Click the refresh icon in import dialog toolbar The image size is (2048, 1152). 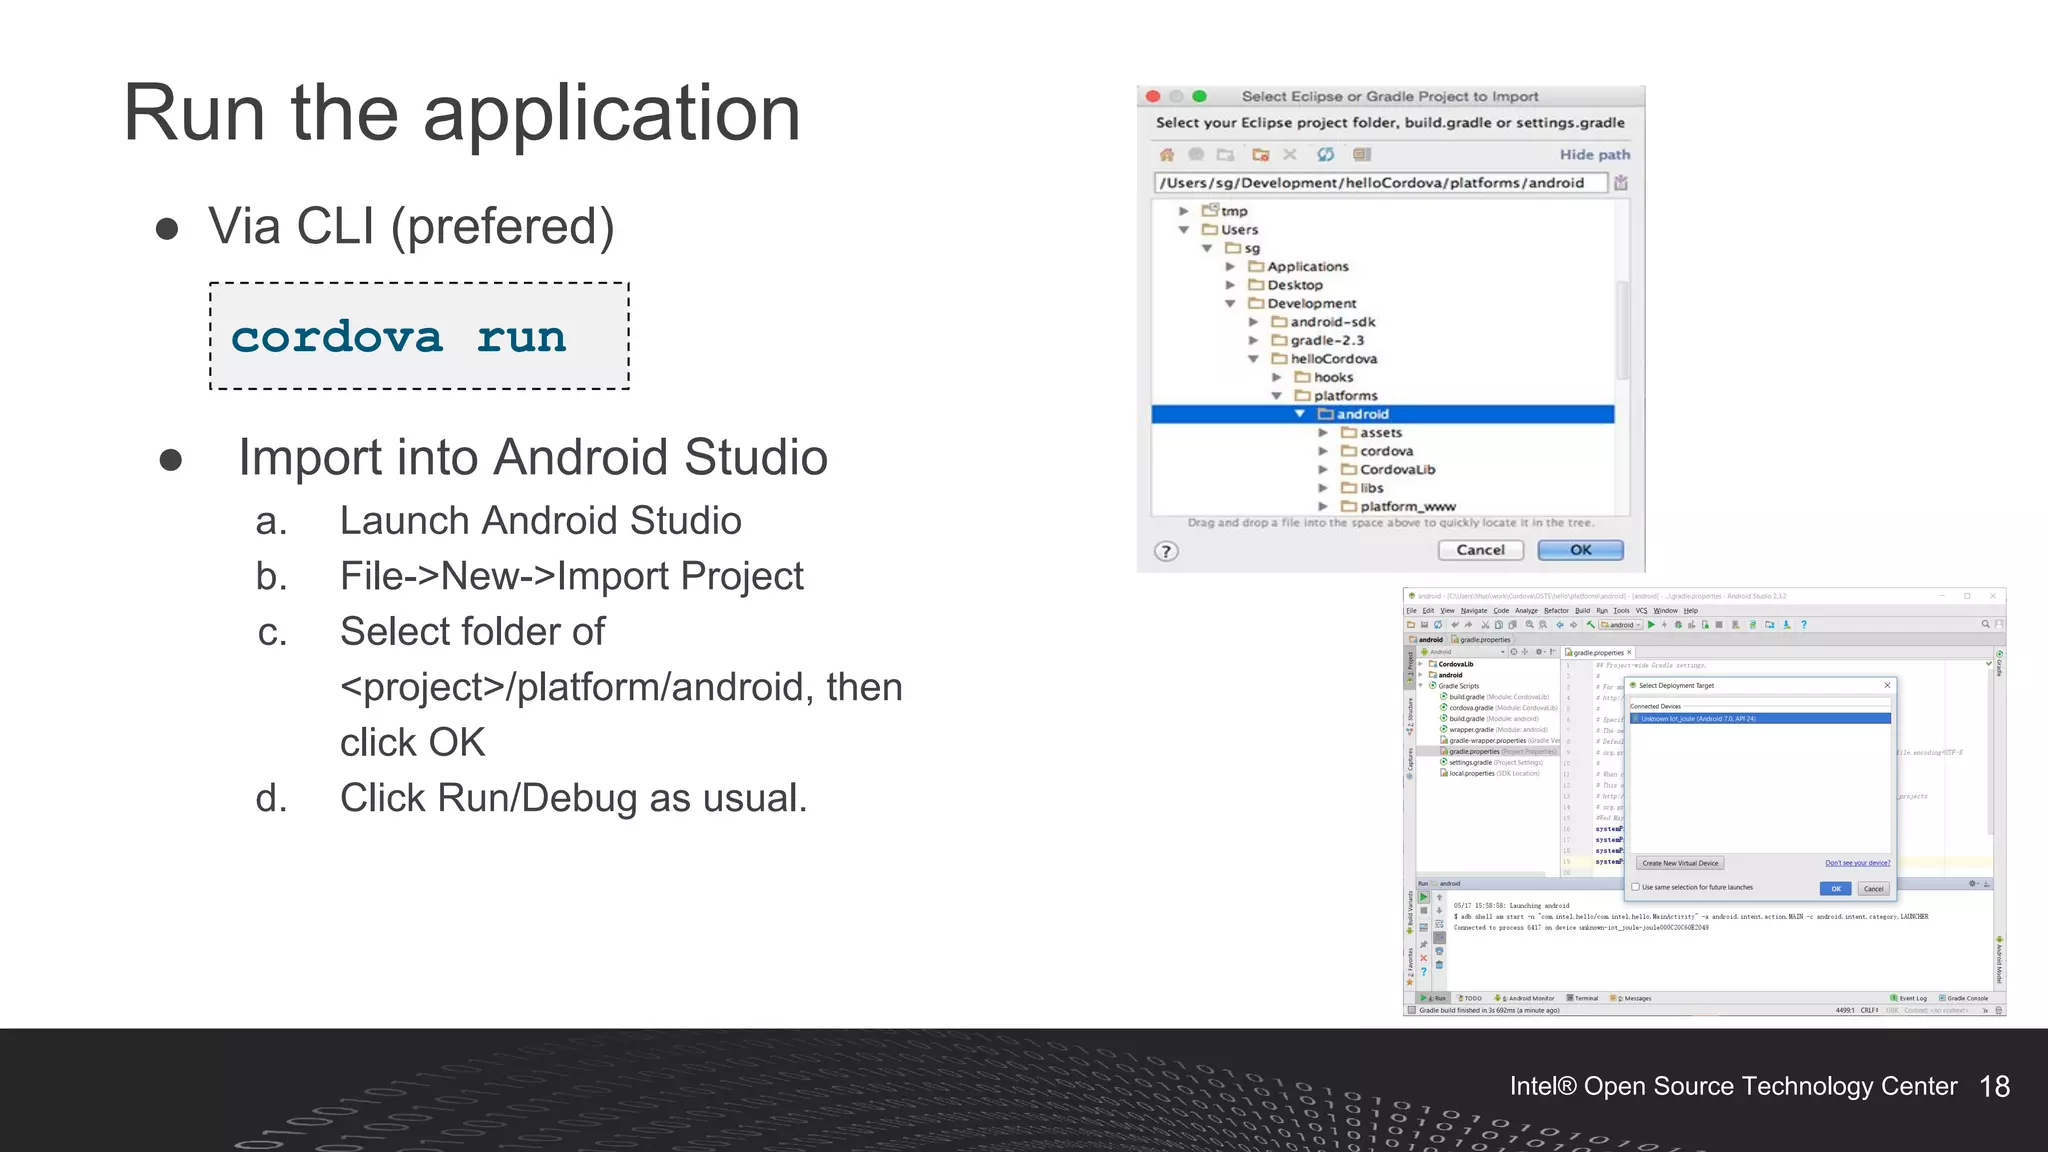coord(1326,154)
